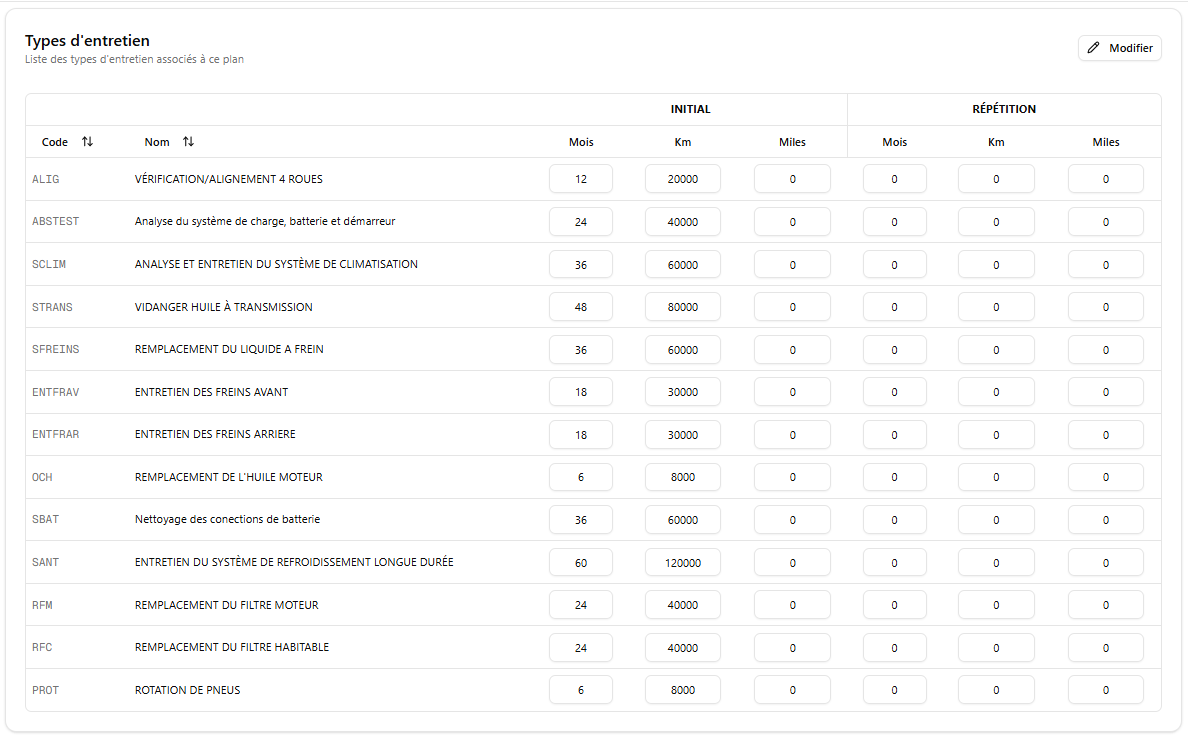Click the PROT code in last row

[45, 690]
